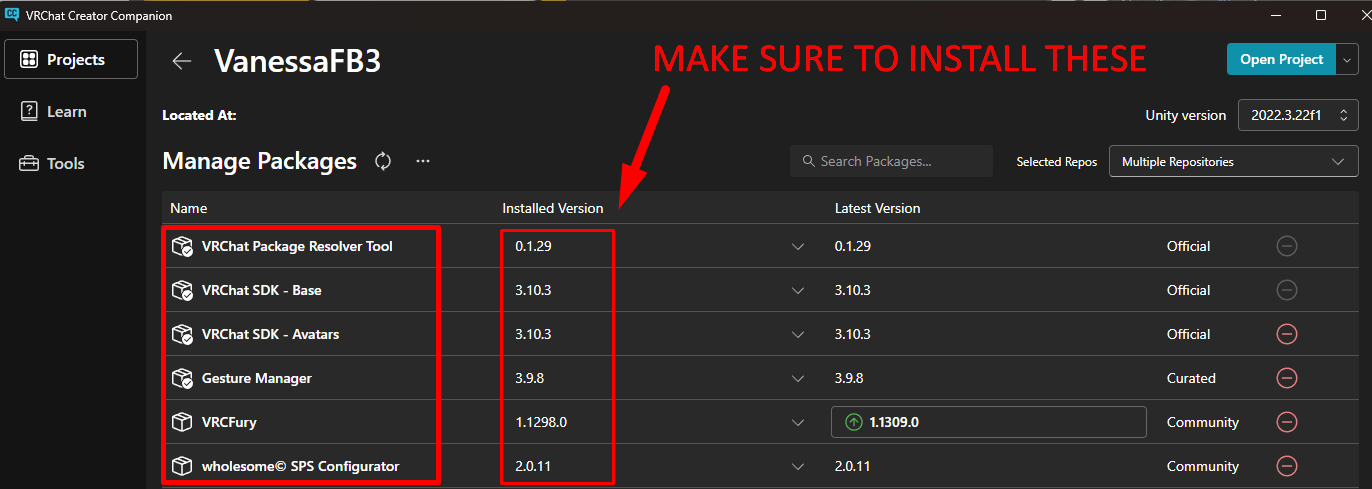
Task: Click the Located At label
Action: (199, 115)
